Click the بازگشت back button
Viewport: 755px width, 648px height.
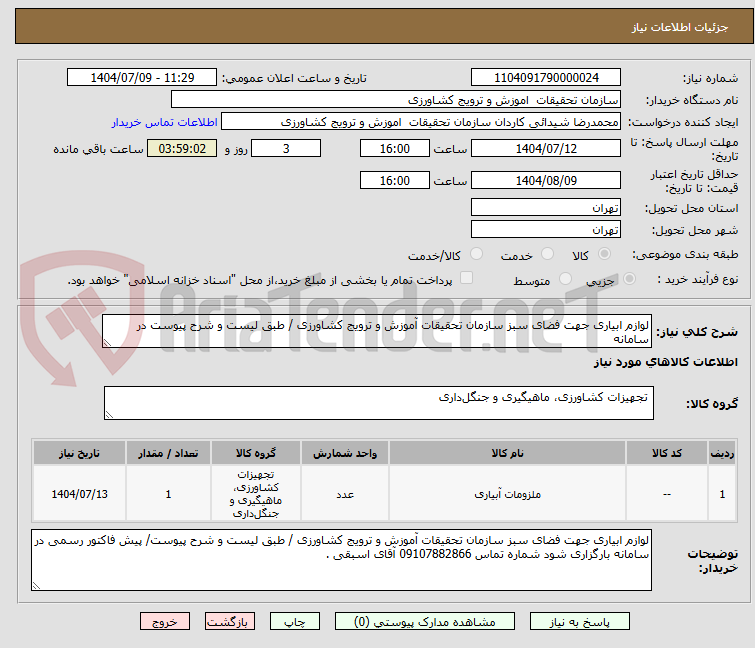(x=231, y=621)
